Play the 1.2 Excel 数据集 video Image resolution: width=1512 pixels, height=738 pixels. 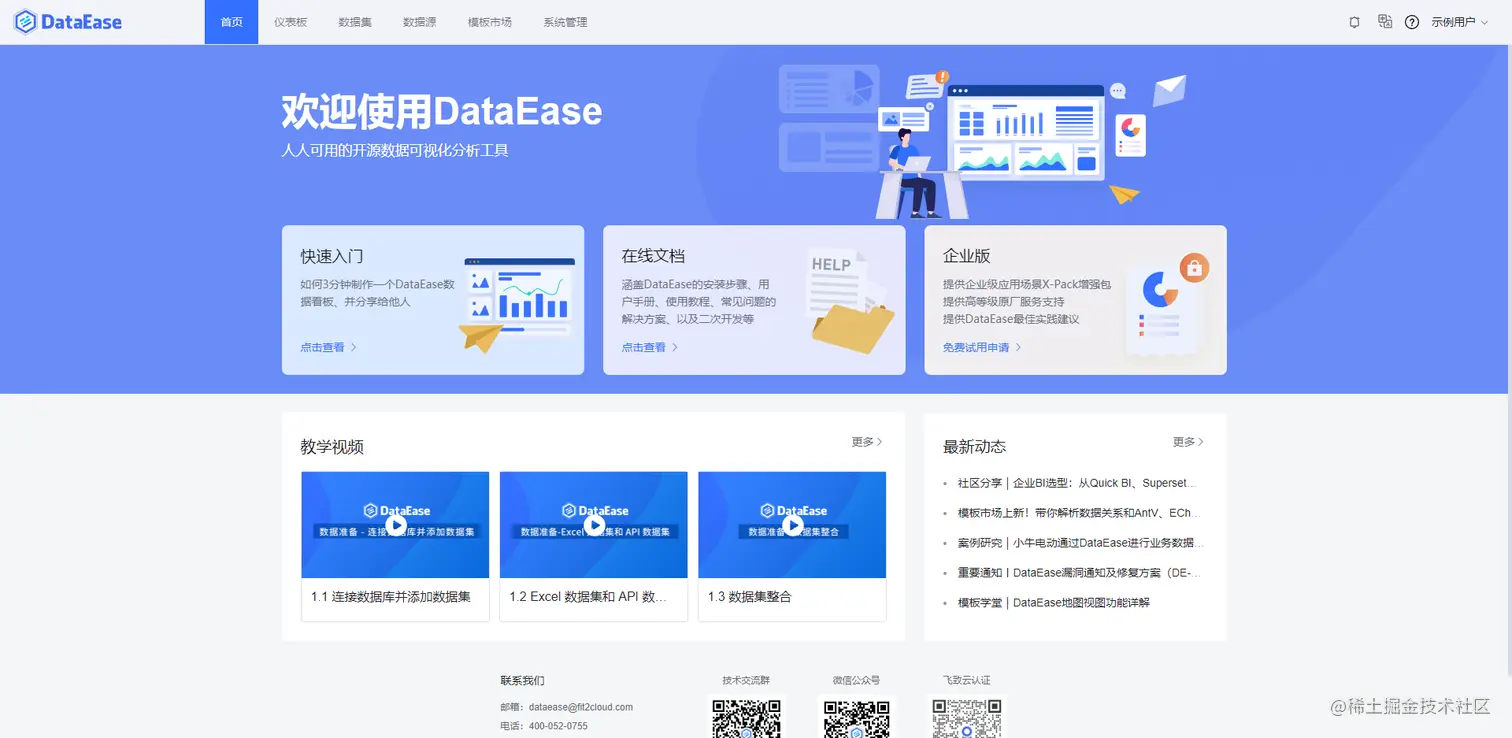tap(594, 524)
